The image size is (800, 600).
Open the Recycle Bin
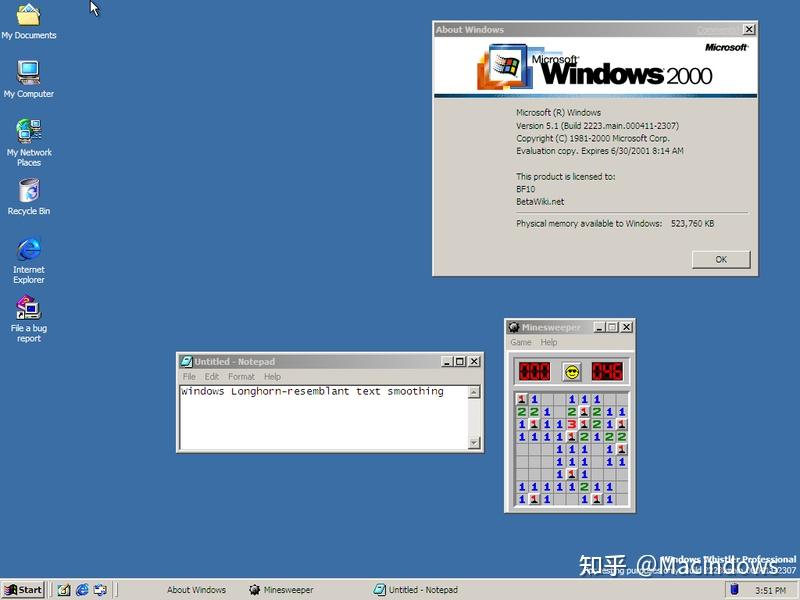pyautogui.click(x=29, y=188)
